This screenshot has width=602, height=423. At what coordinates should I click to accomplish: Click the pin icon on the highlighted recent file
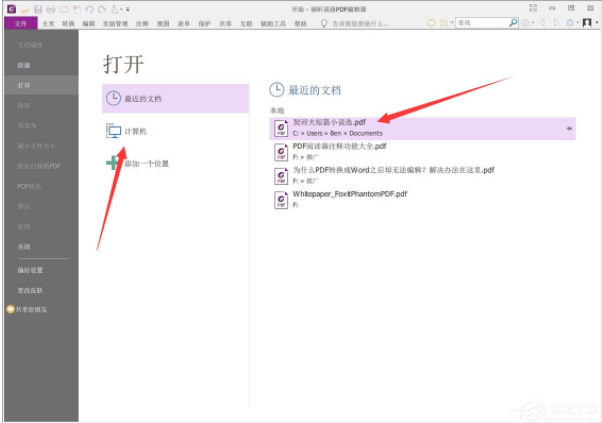569,129
